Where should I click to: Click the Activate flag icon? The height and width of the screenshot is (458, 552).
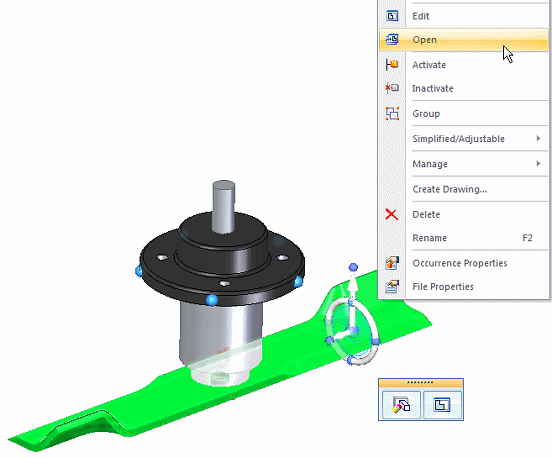click(392, 64)
